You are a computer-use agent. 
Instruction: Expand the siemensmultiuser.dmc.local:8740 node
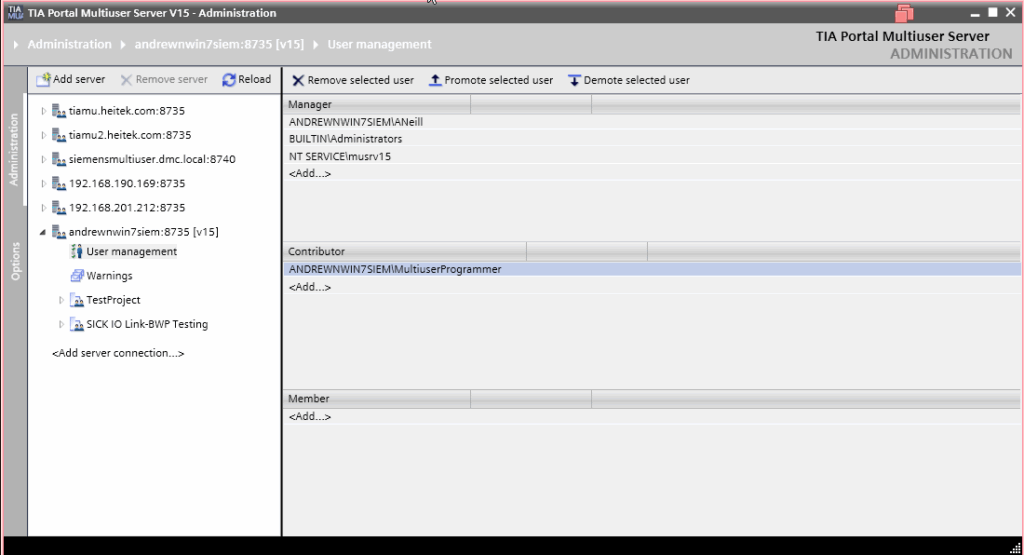coord(44,159)
